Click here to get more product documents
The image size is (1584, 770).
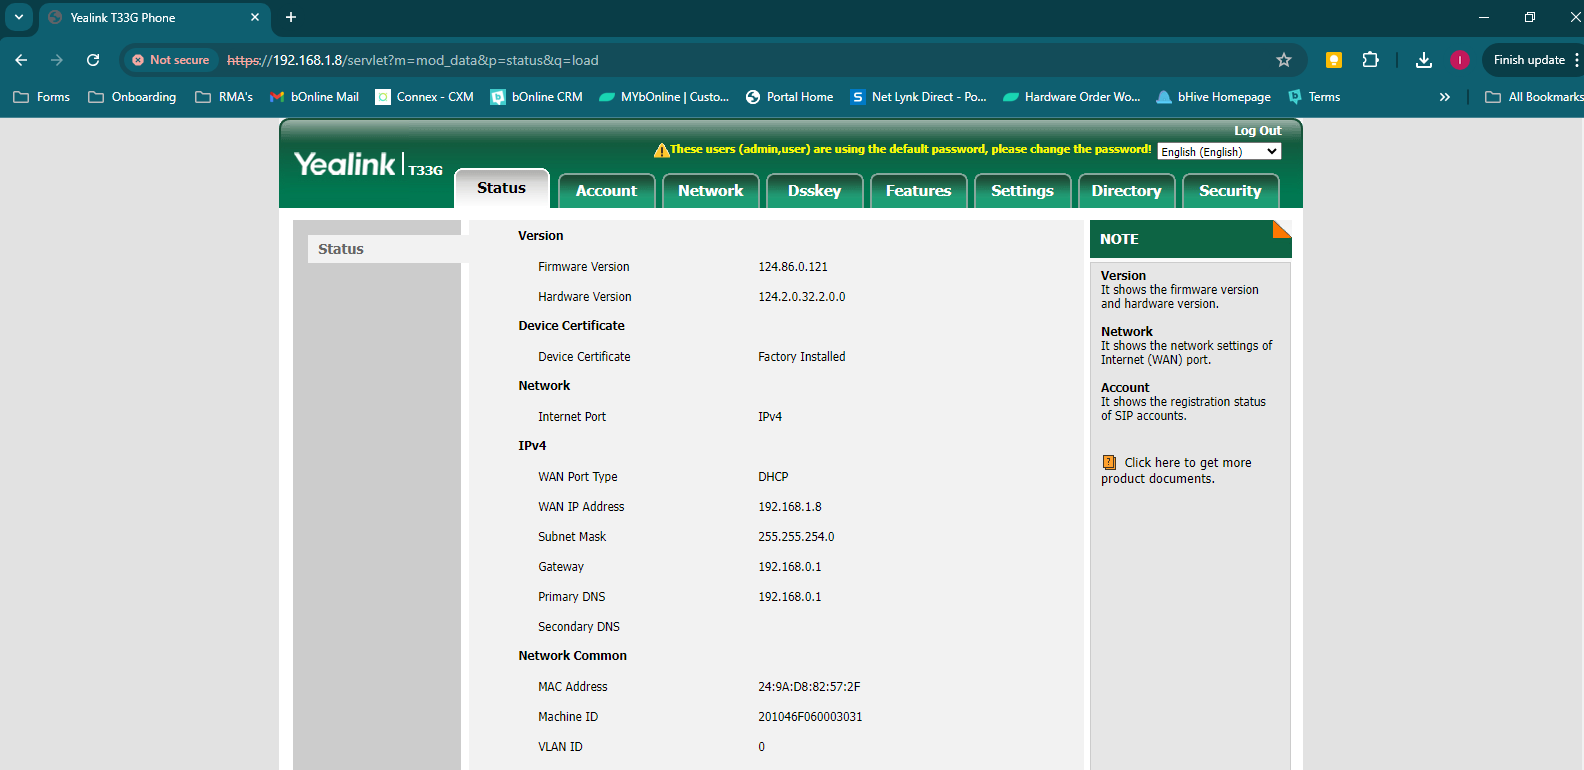coord(1176,471)
